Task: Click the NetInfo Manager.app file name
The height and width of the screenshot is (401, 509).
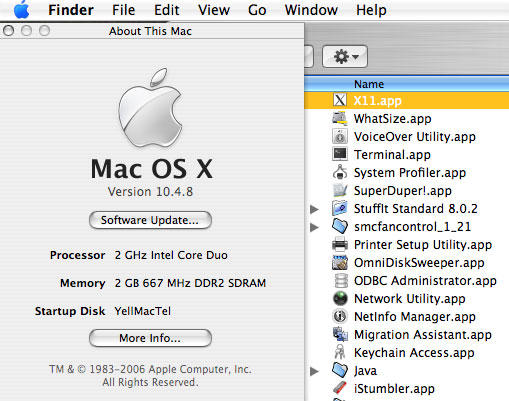Action: (415, 317)
